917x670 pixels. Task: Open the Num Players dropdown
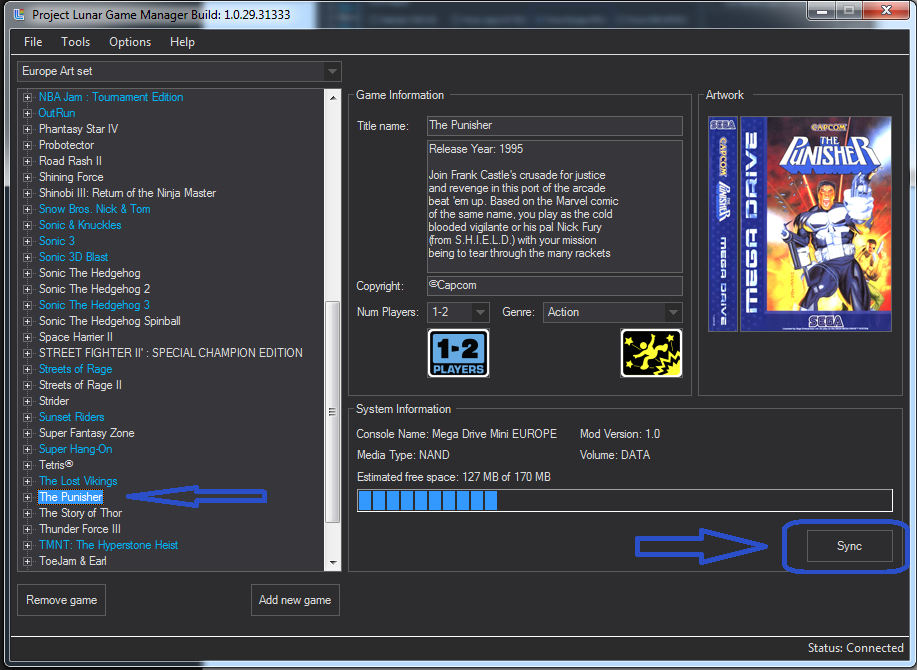(x=478, y=312)
